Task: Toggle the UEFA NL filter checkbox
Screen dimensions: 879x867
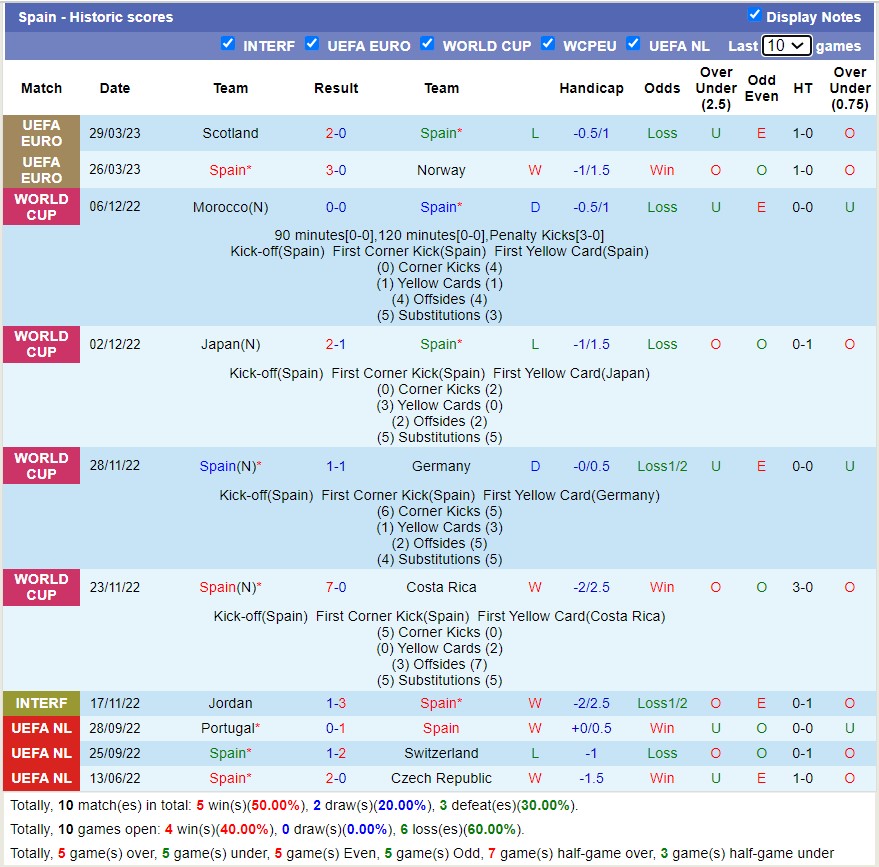Action: click(x=633, y=44)
